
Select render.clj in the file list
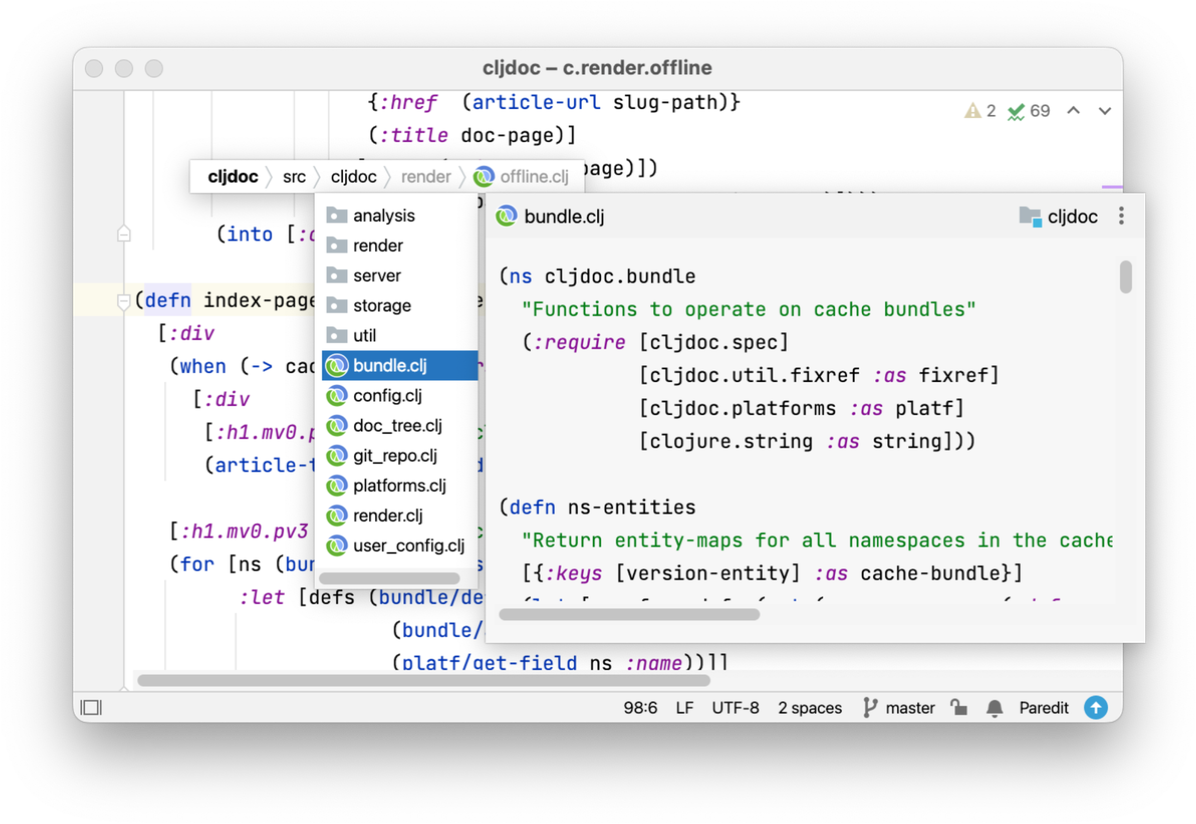coord(400,516)
